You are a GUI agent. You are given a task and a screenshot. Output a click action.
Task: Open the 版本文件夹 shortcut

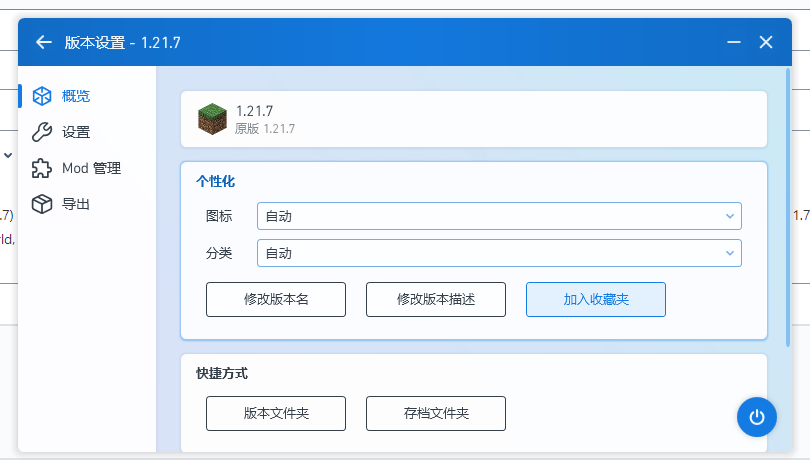276,413
